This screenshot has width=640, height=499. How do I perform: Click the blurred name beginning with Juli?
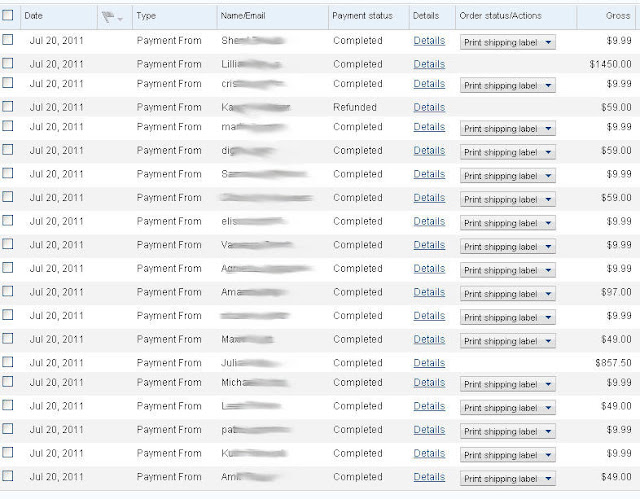click(x=251, y=363)
